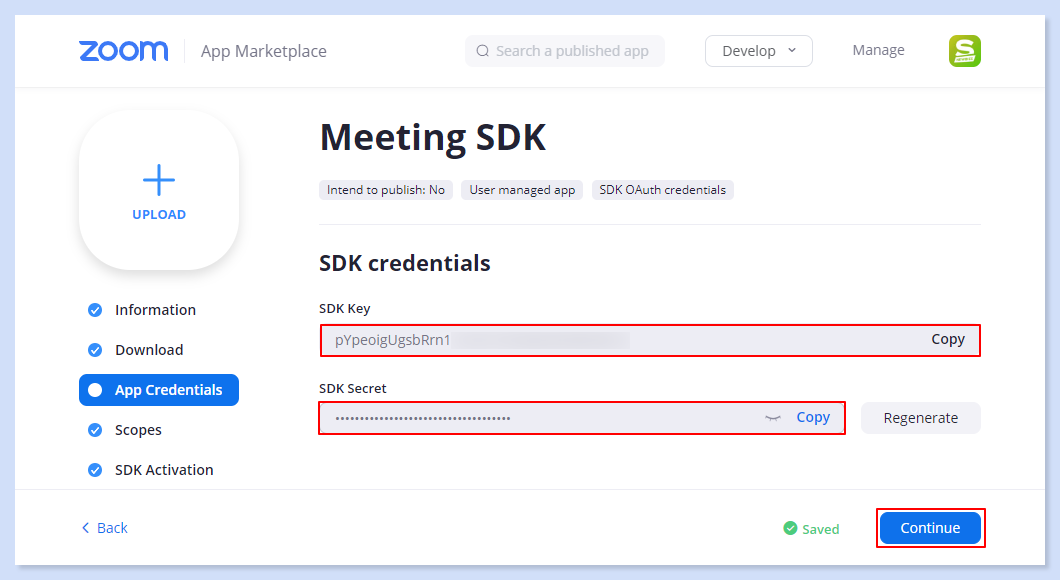Click the plus upload icon

(x=159, y=180)
